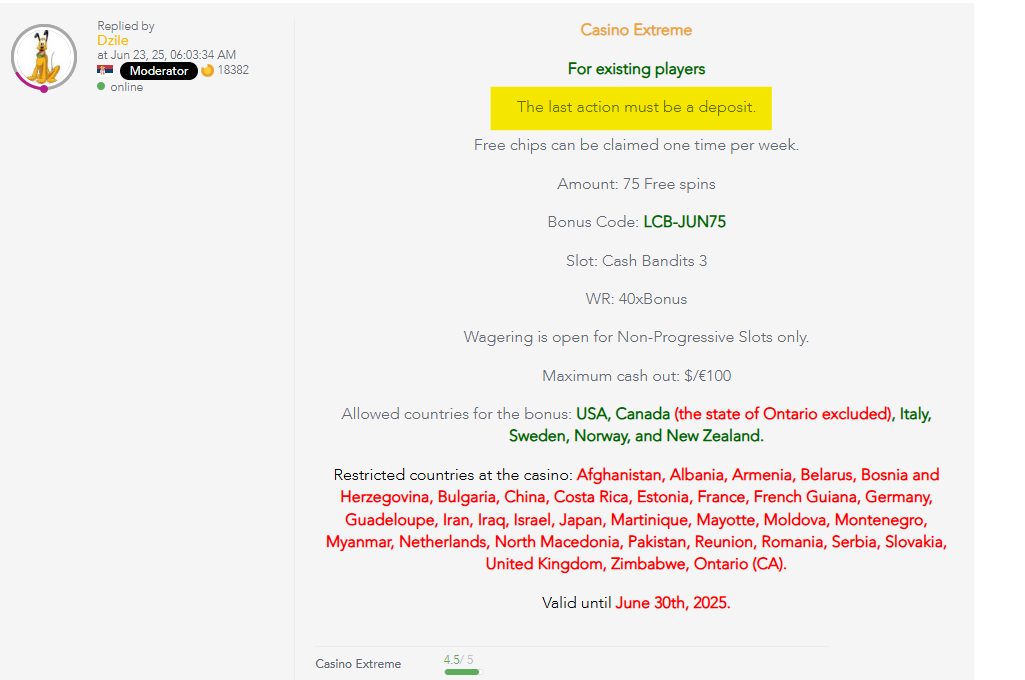Click the yellow highlighted 'last action must be a deposit' note
The height and width of the screenshot is (680, 1025).
click(x=631, y=108)
